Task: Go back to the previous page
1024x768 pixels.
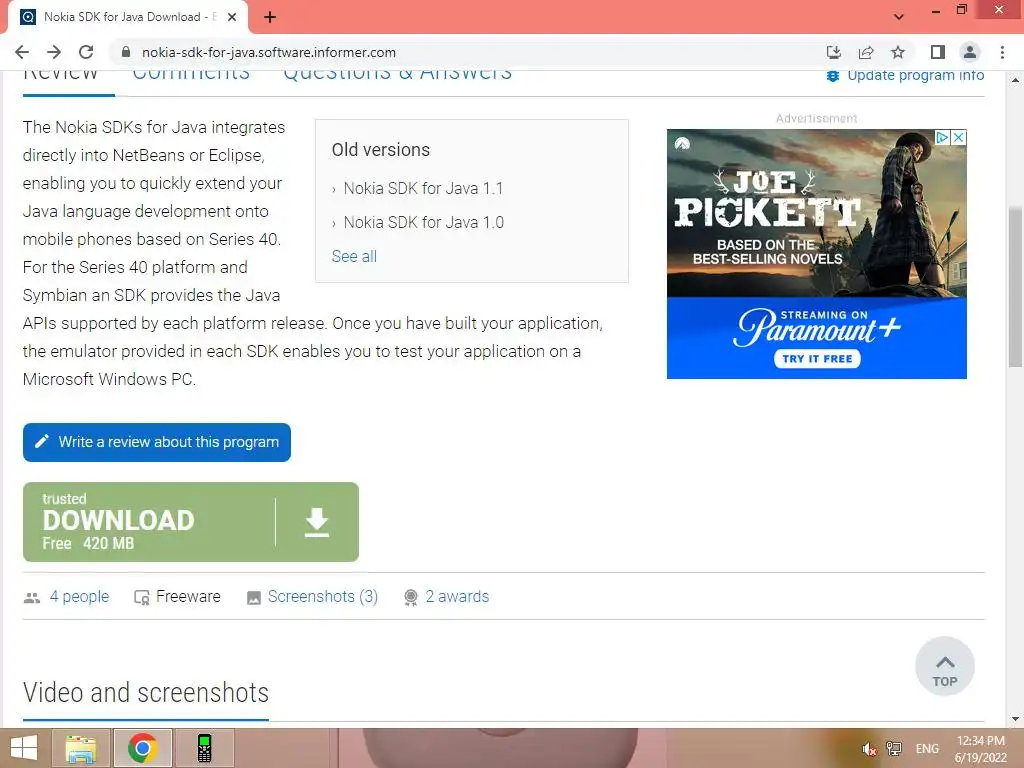Action: tap(22, 52)
